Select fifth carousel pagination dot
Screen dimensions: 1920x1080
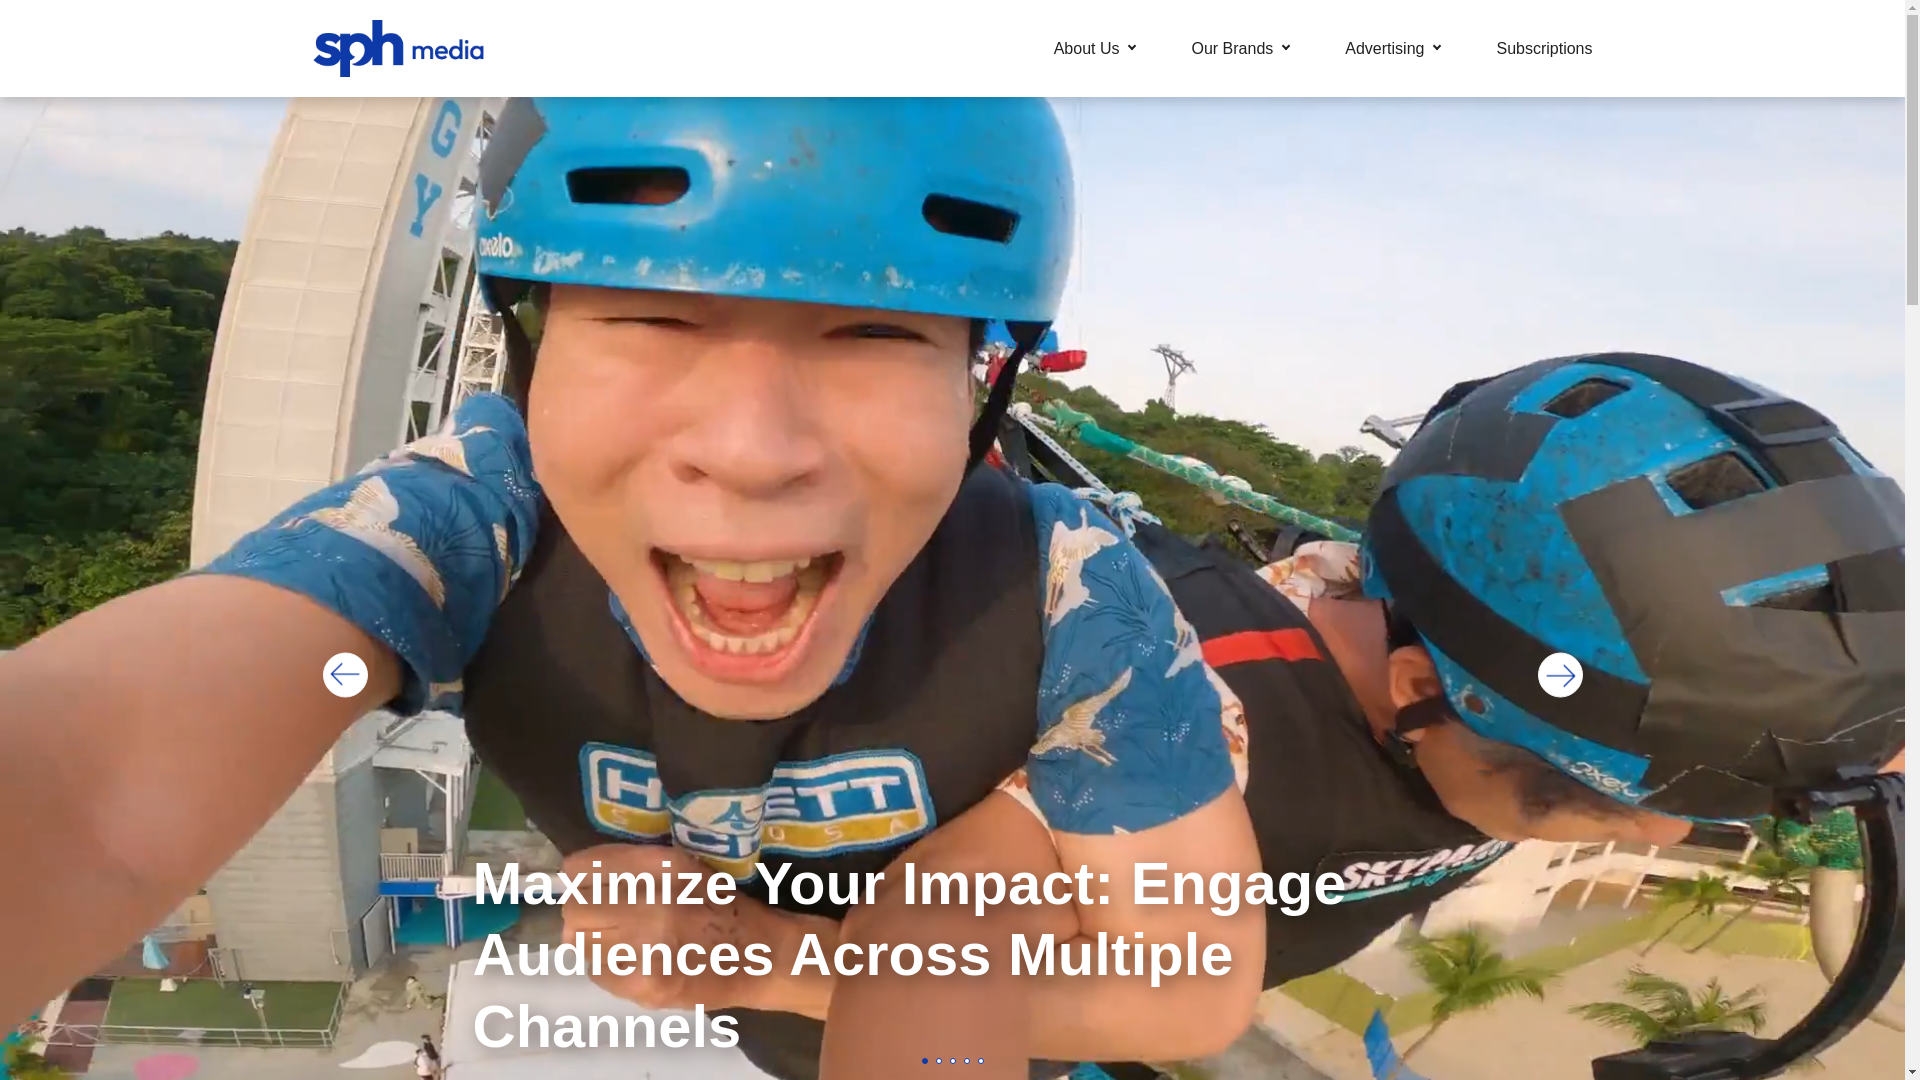pyautogui.click(x=981, y=1061)
